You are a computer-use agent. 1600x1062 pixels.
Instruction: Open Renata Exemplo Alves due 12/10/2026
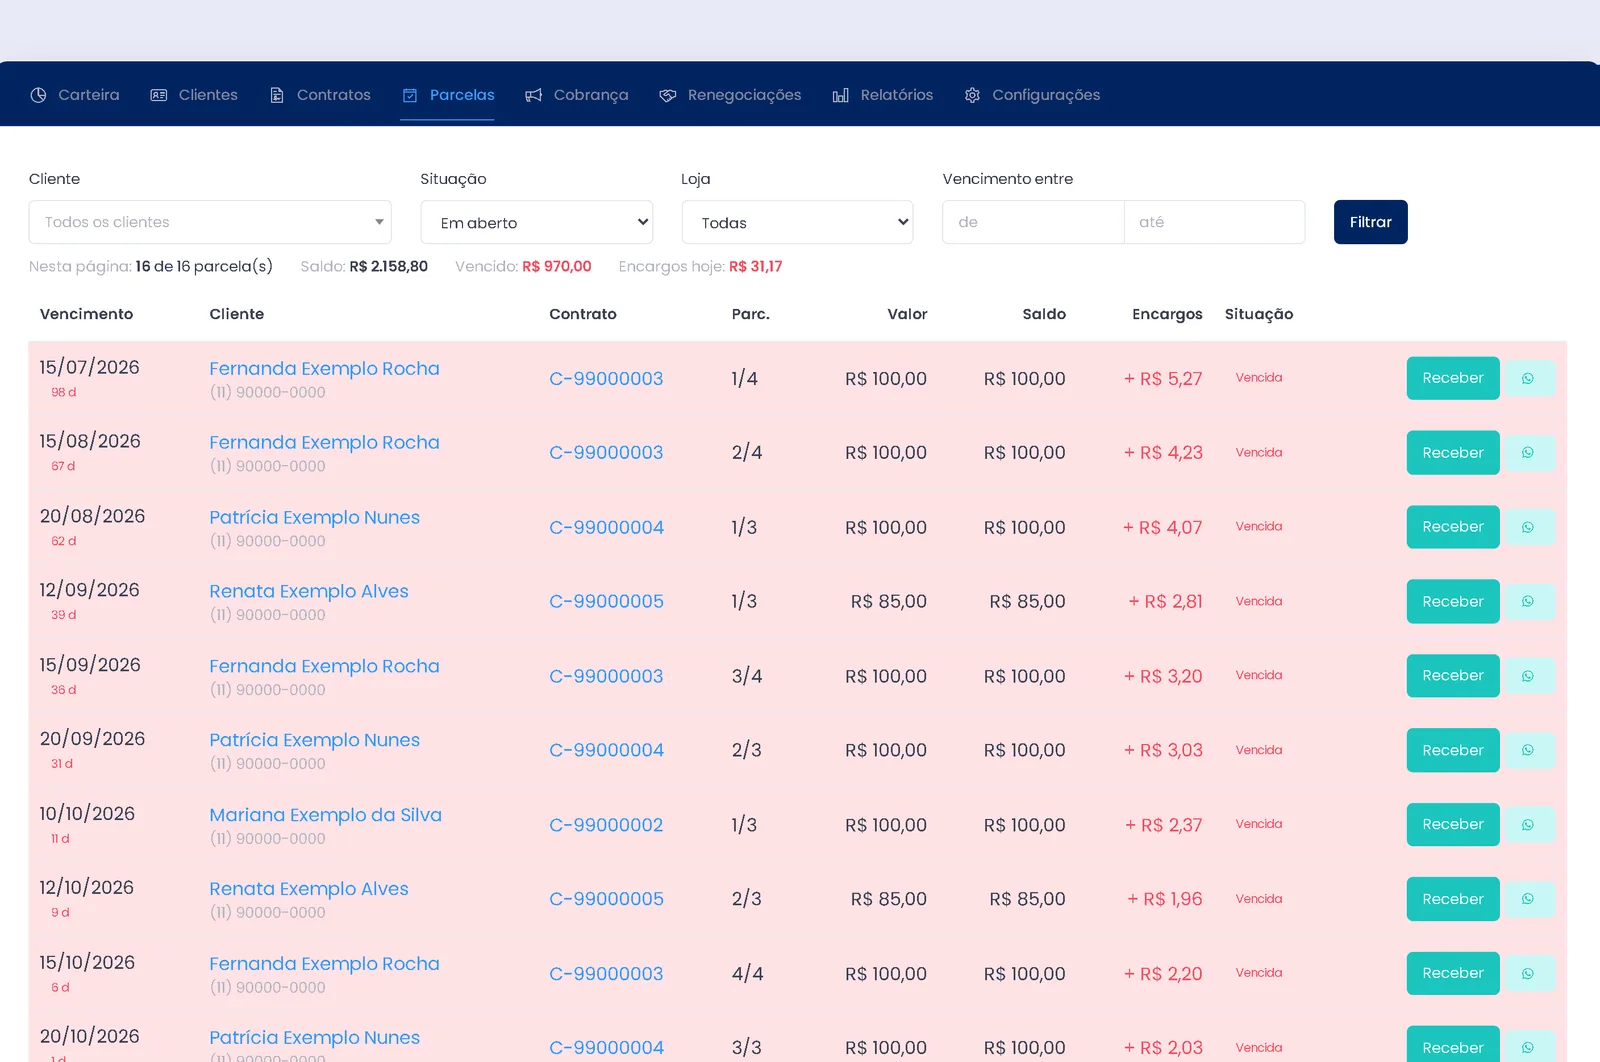[x=309, y=889]
